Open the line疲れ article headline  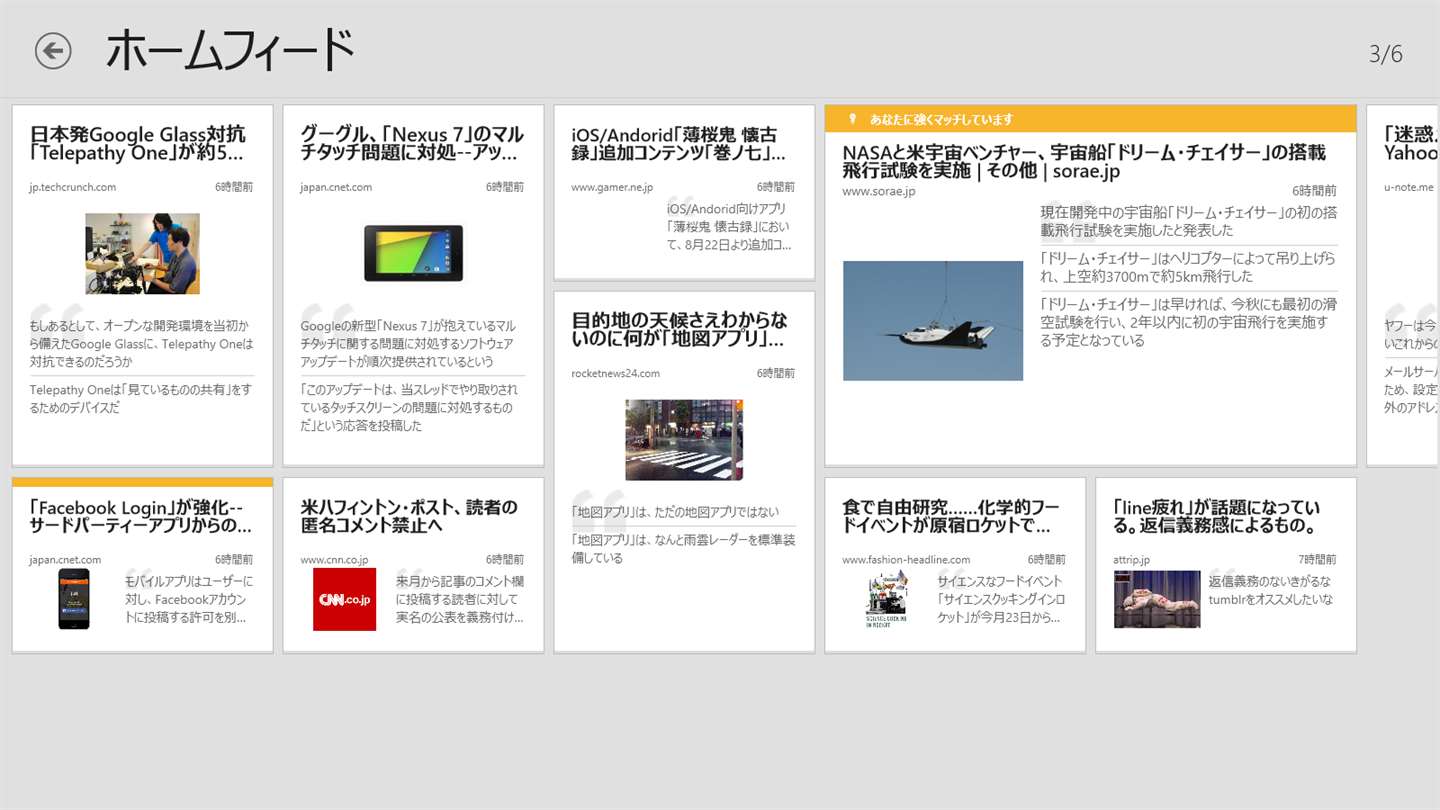[1216, 516]
